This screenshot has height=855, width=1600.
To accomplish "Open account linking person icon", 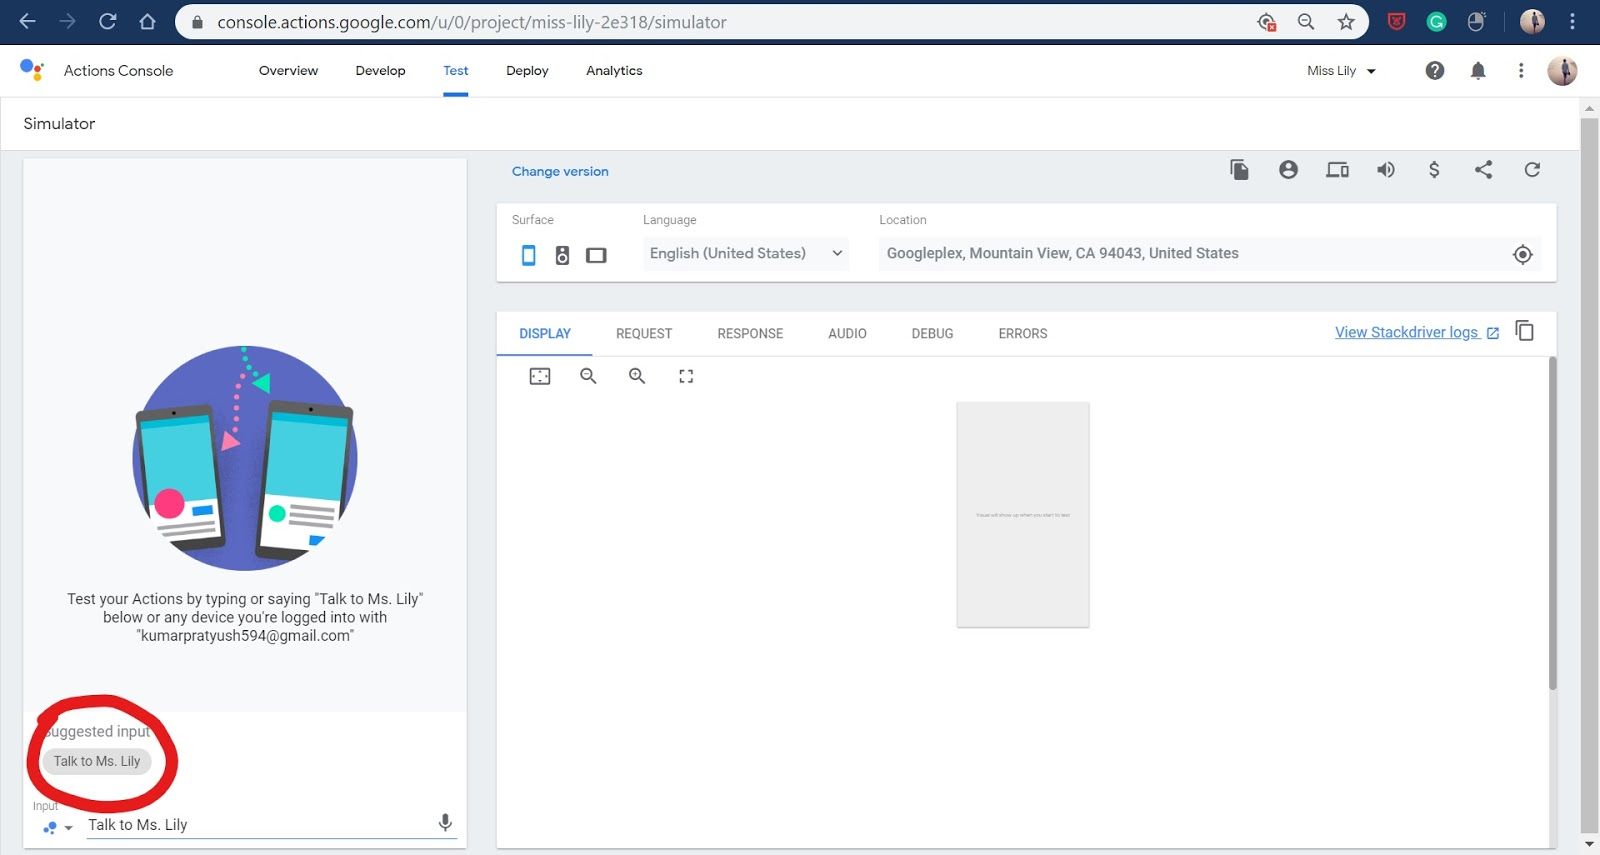I will [1288, 169].
